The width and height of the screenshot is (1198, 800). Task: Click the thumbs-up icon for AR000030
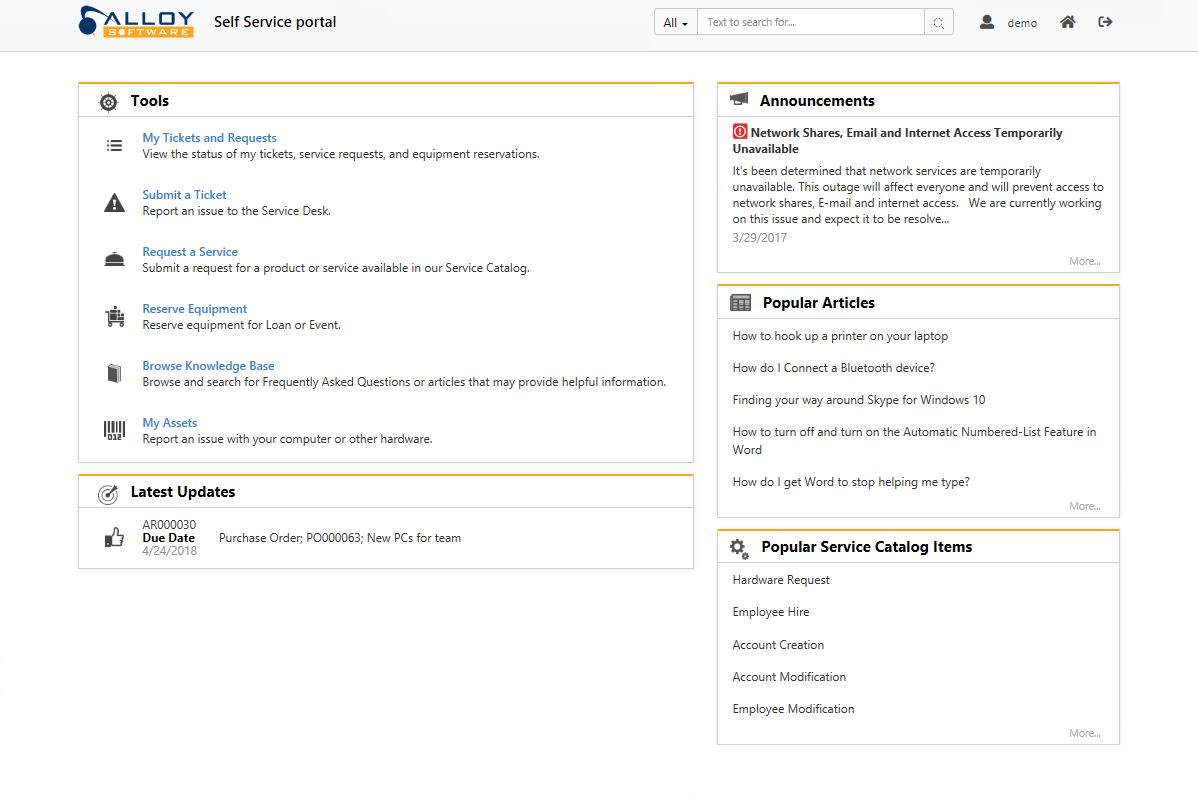point(114,537)
